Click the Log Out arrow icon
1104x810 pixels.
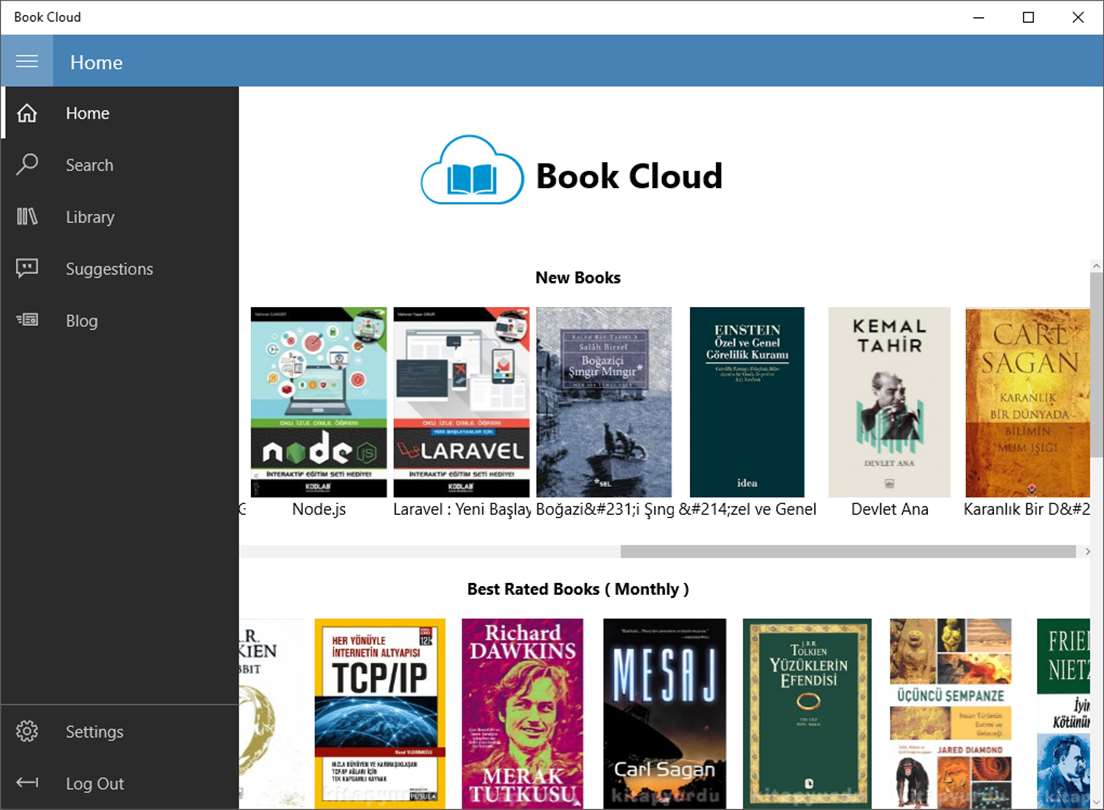pyautogui.click(x=27, y=783)
